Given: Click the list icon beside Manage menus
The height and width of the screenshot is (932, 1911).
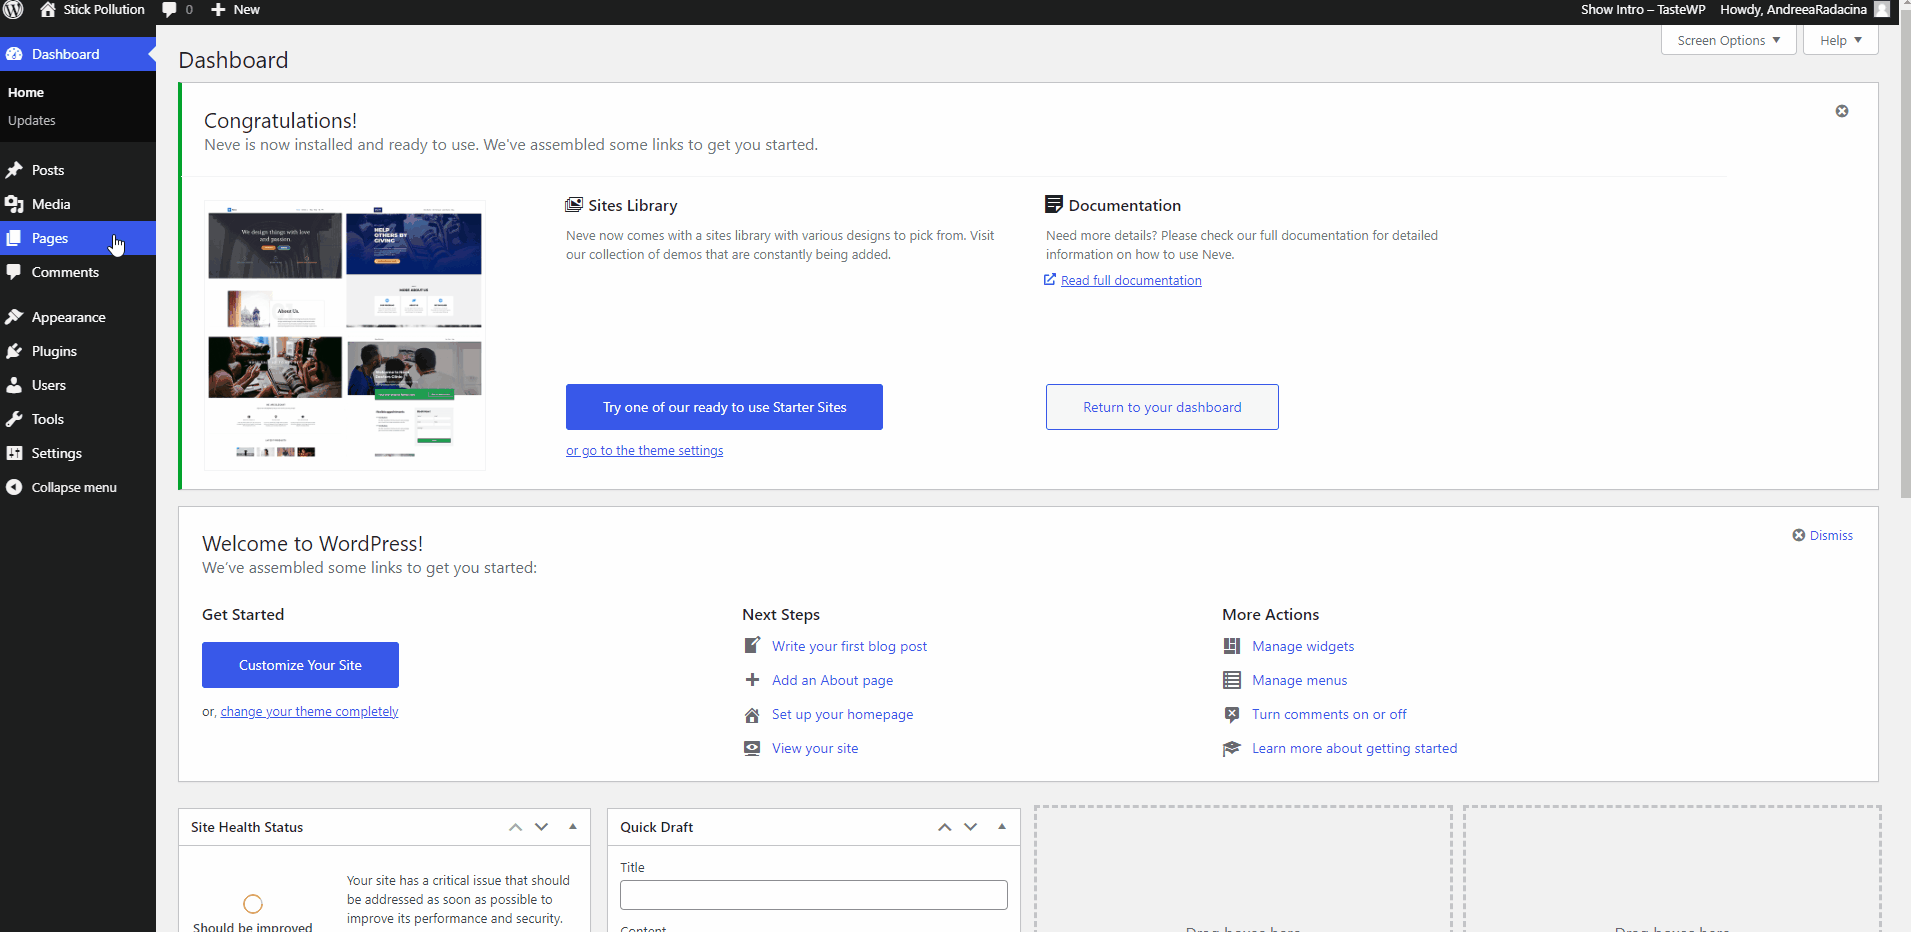Looking at the screenshot, I should pyautogui.click(x=1232, y=680).
